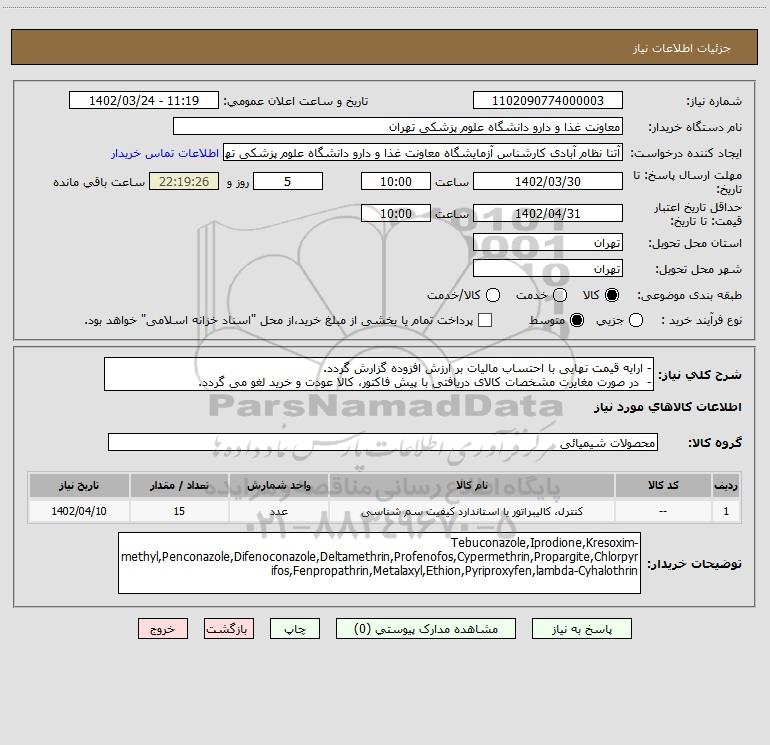
Task: Click price validity hour 10:00 field
Action: click(396, 213)
